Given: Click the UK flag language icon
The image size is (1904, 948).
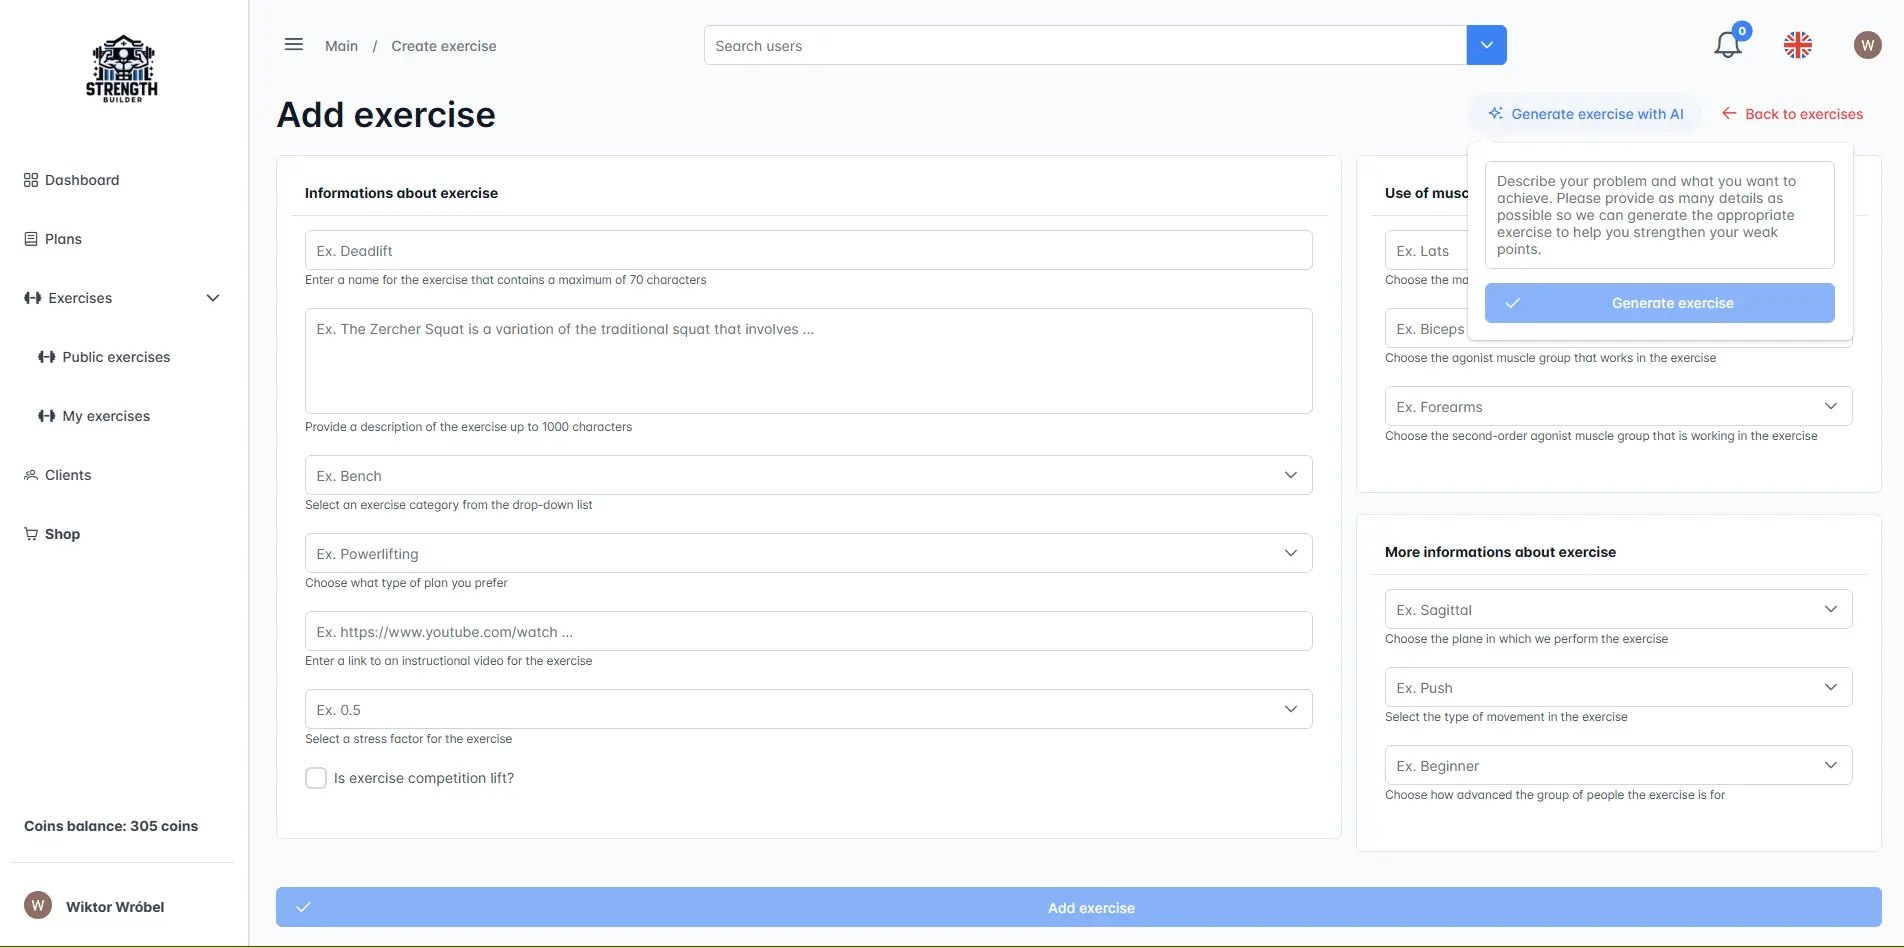Looking at the screenshot, I should 1797,45.
